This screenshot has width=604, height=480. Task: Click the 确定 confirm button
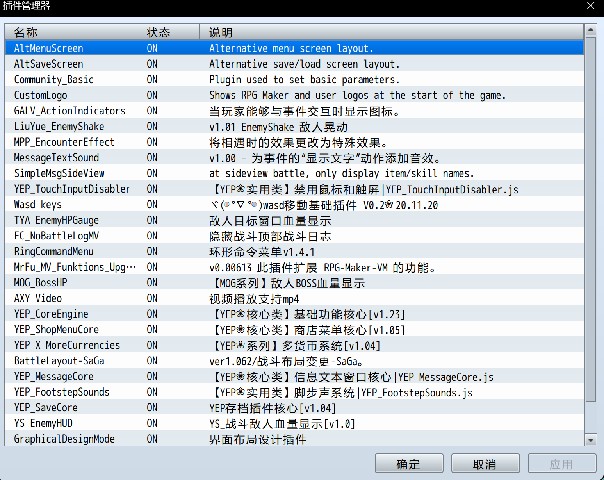pyautogui.click(x=409, y=463)
